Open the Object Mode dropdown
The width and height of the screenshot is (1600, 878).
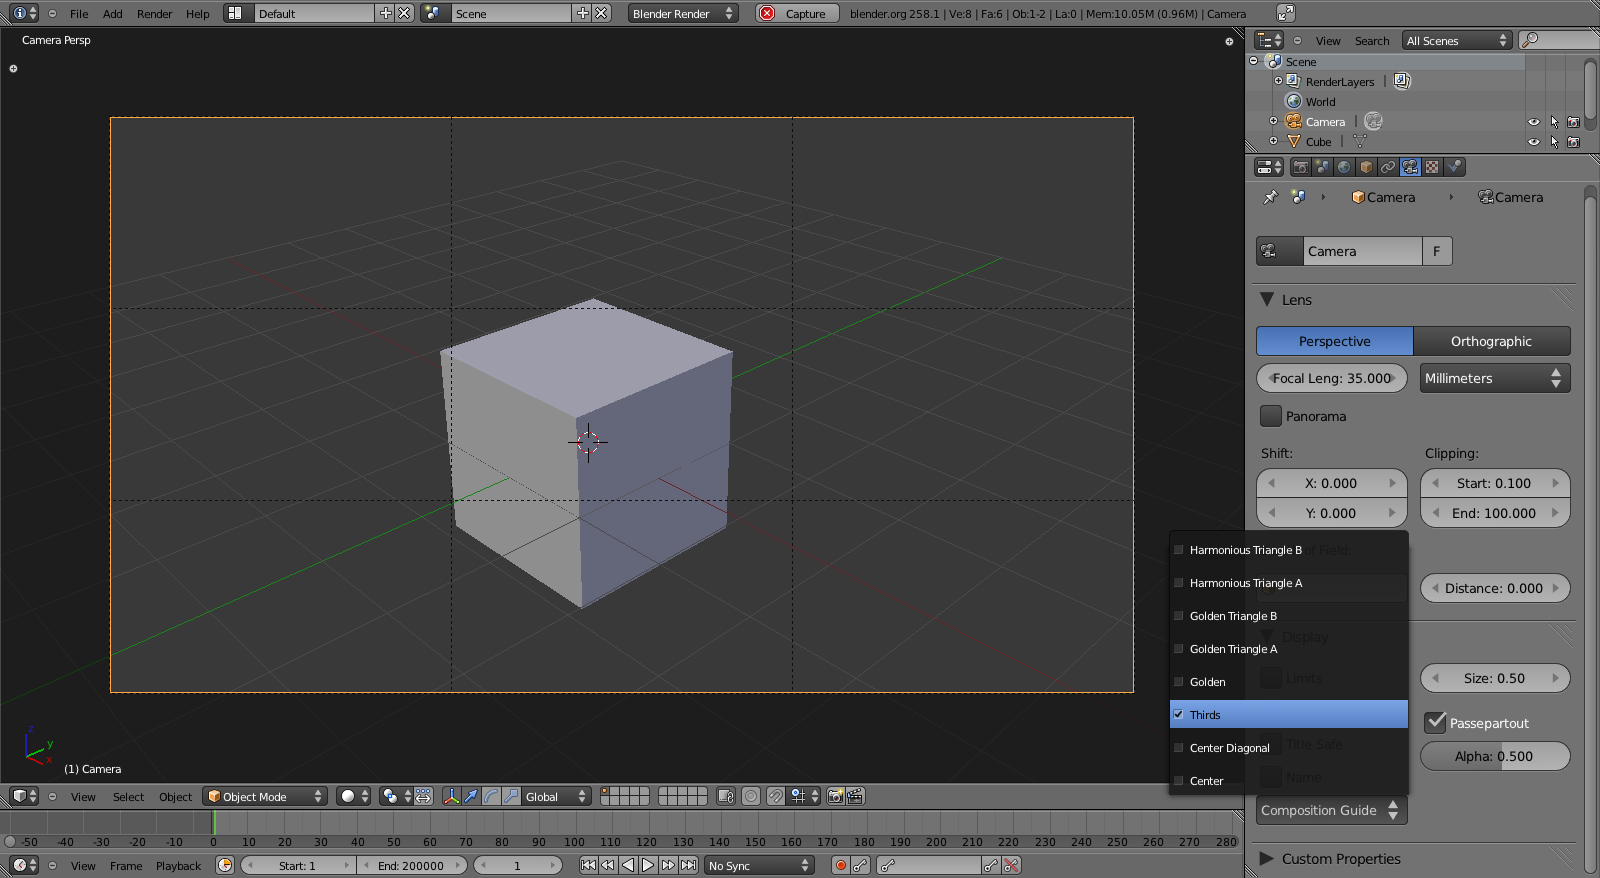pos(265,796)
